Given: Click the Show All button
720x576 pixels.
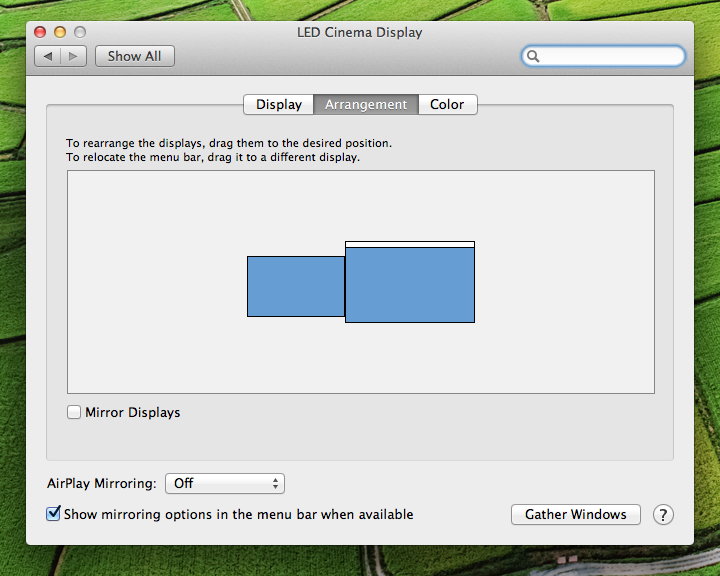Looking at the screenshot, I should [135, 56].
